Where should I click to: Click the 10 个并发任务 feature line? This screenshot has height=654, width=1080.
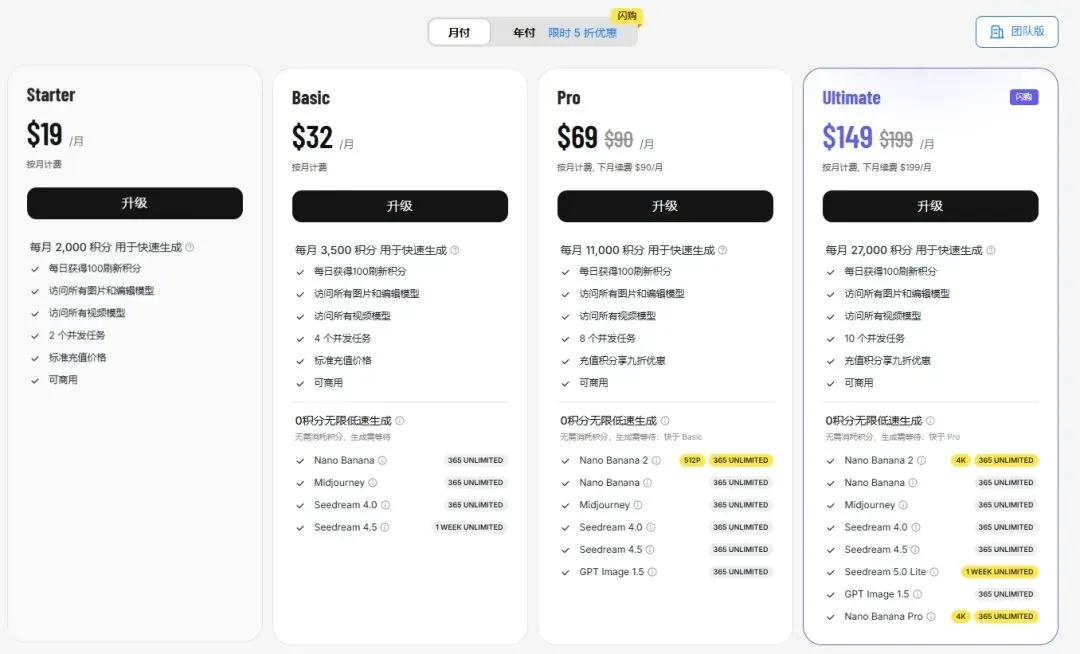pos(875,338)
